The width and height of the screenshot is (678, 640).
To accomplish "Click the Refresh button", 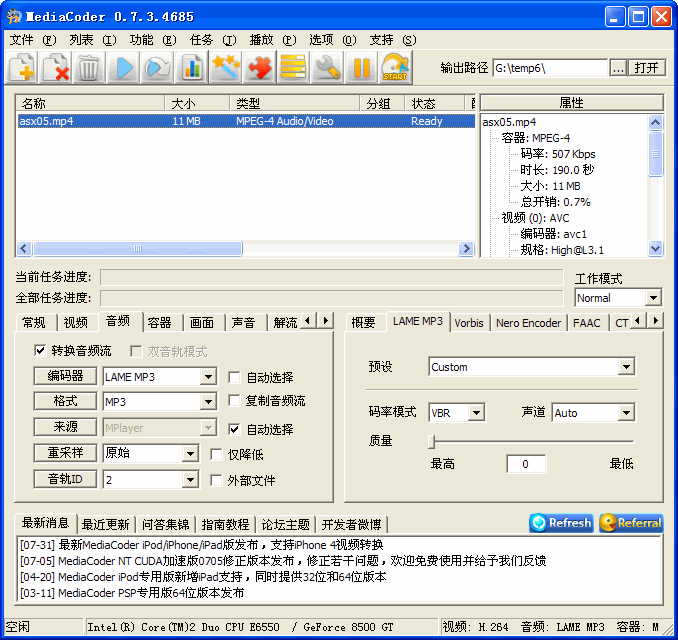I will coord(561,523).
